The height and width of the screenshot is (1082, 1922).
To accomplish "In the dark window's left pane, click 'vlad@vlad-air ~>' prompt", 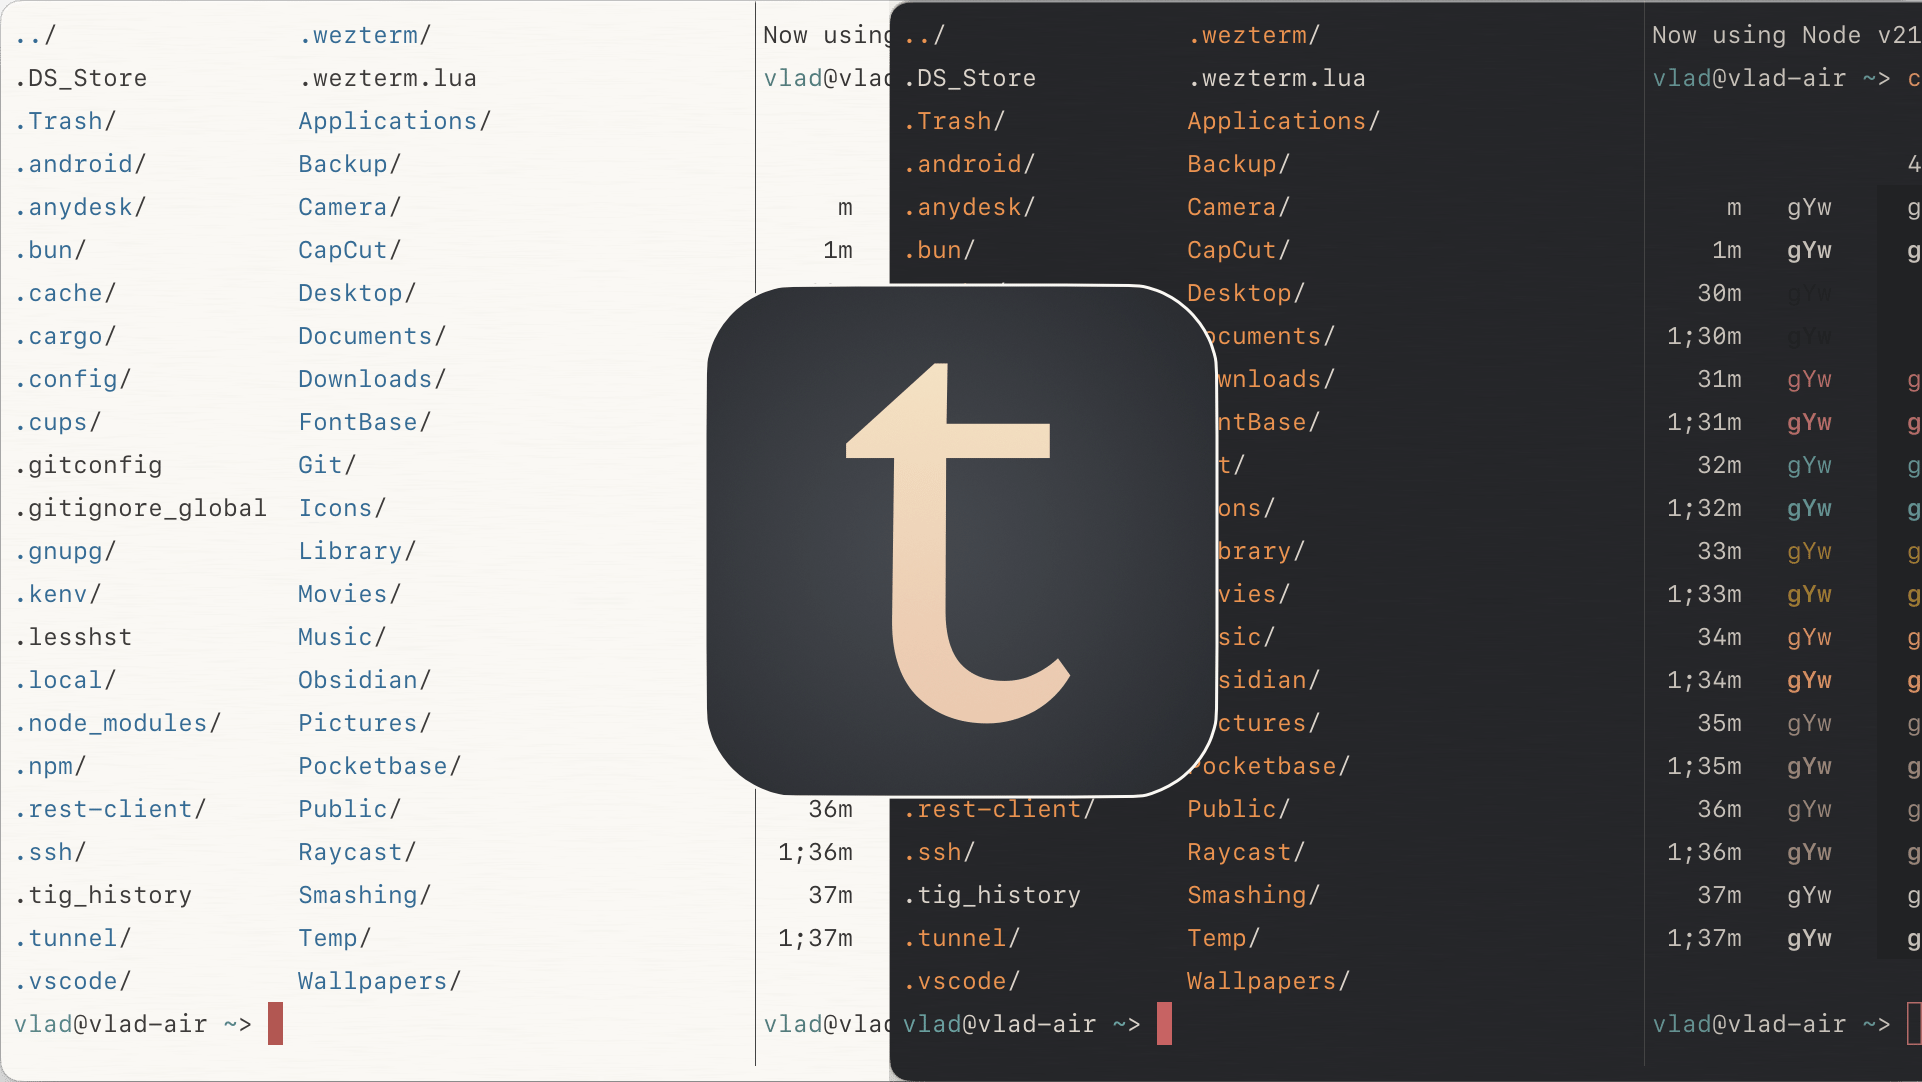I will (x=1022, y=1024).
